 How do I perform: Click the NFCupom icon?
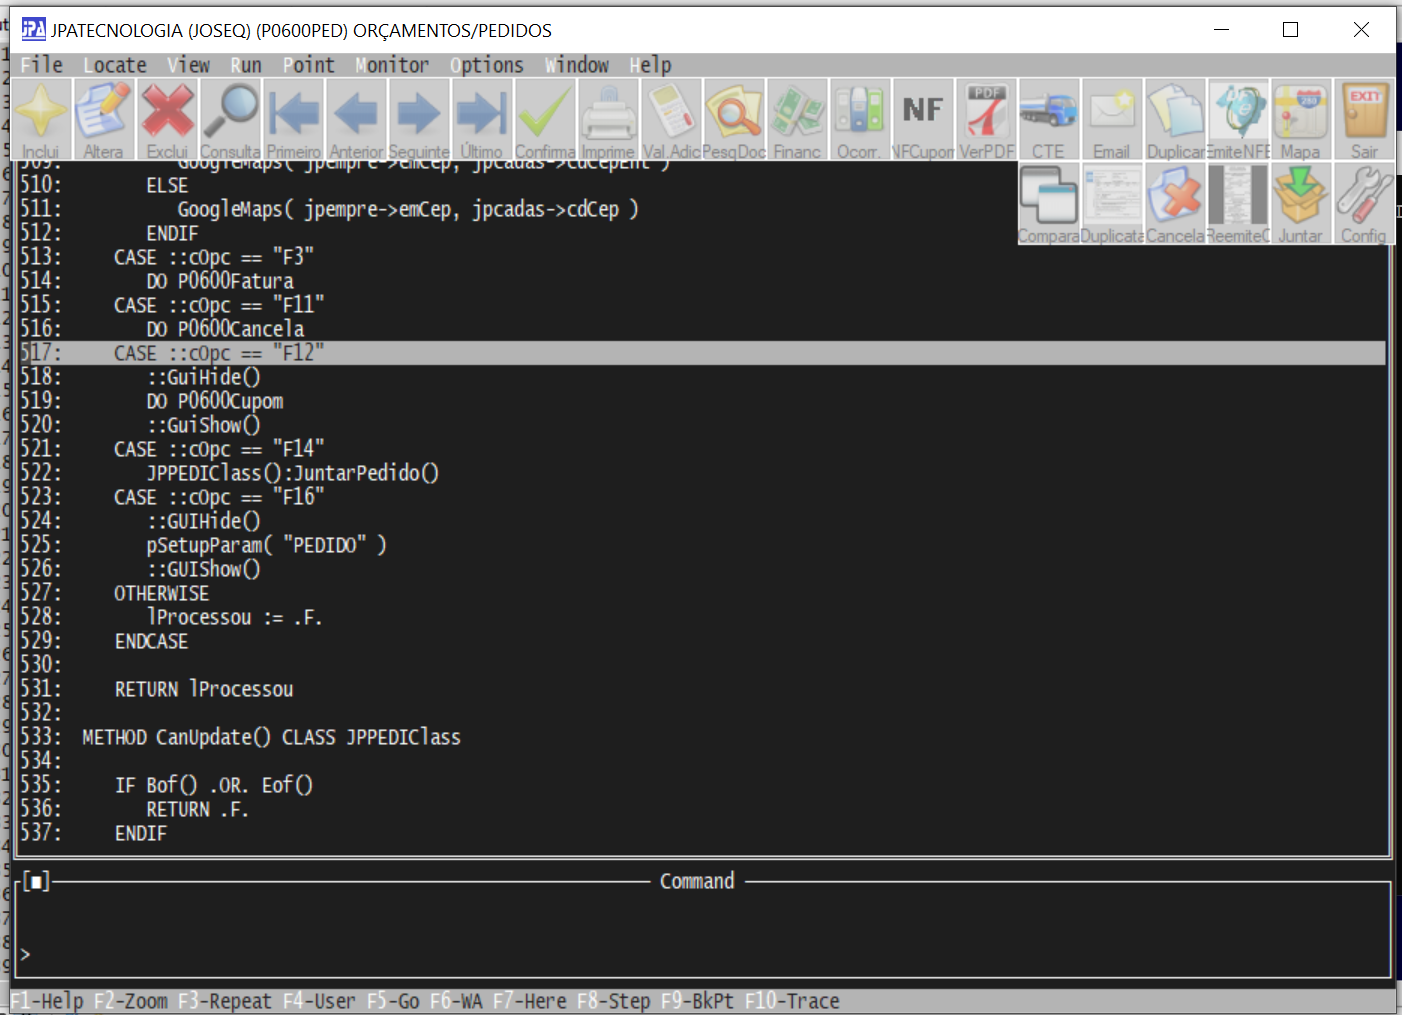point(923,119)
